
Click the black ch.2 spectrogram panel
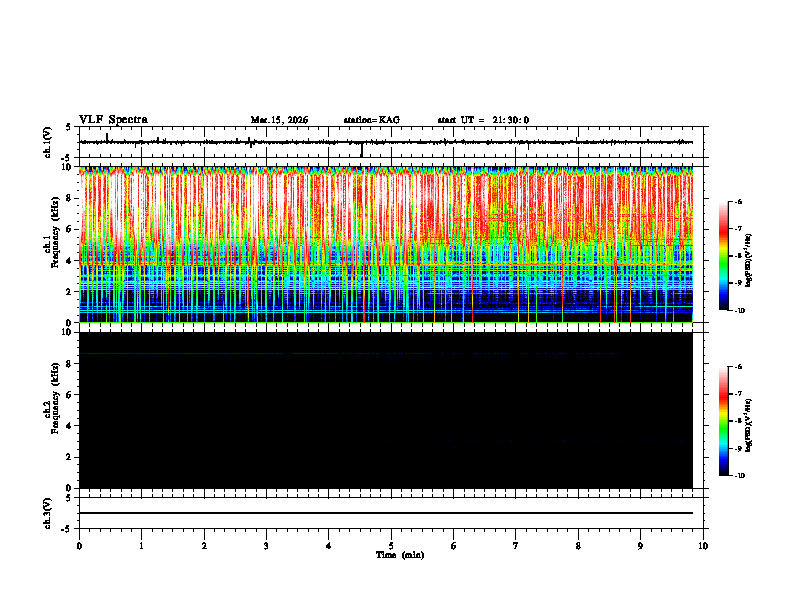pos(386,410)
